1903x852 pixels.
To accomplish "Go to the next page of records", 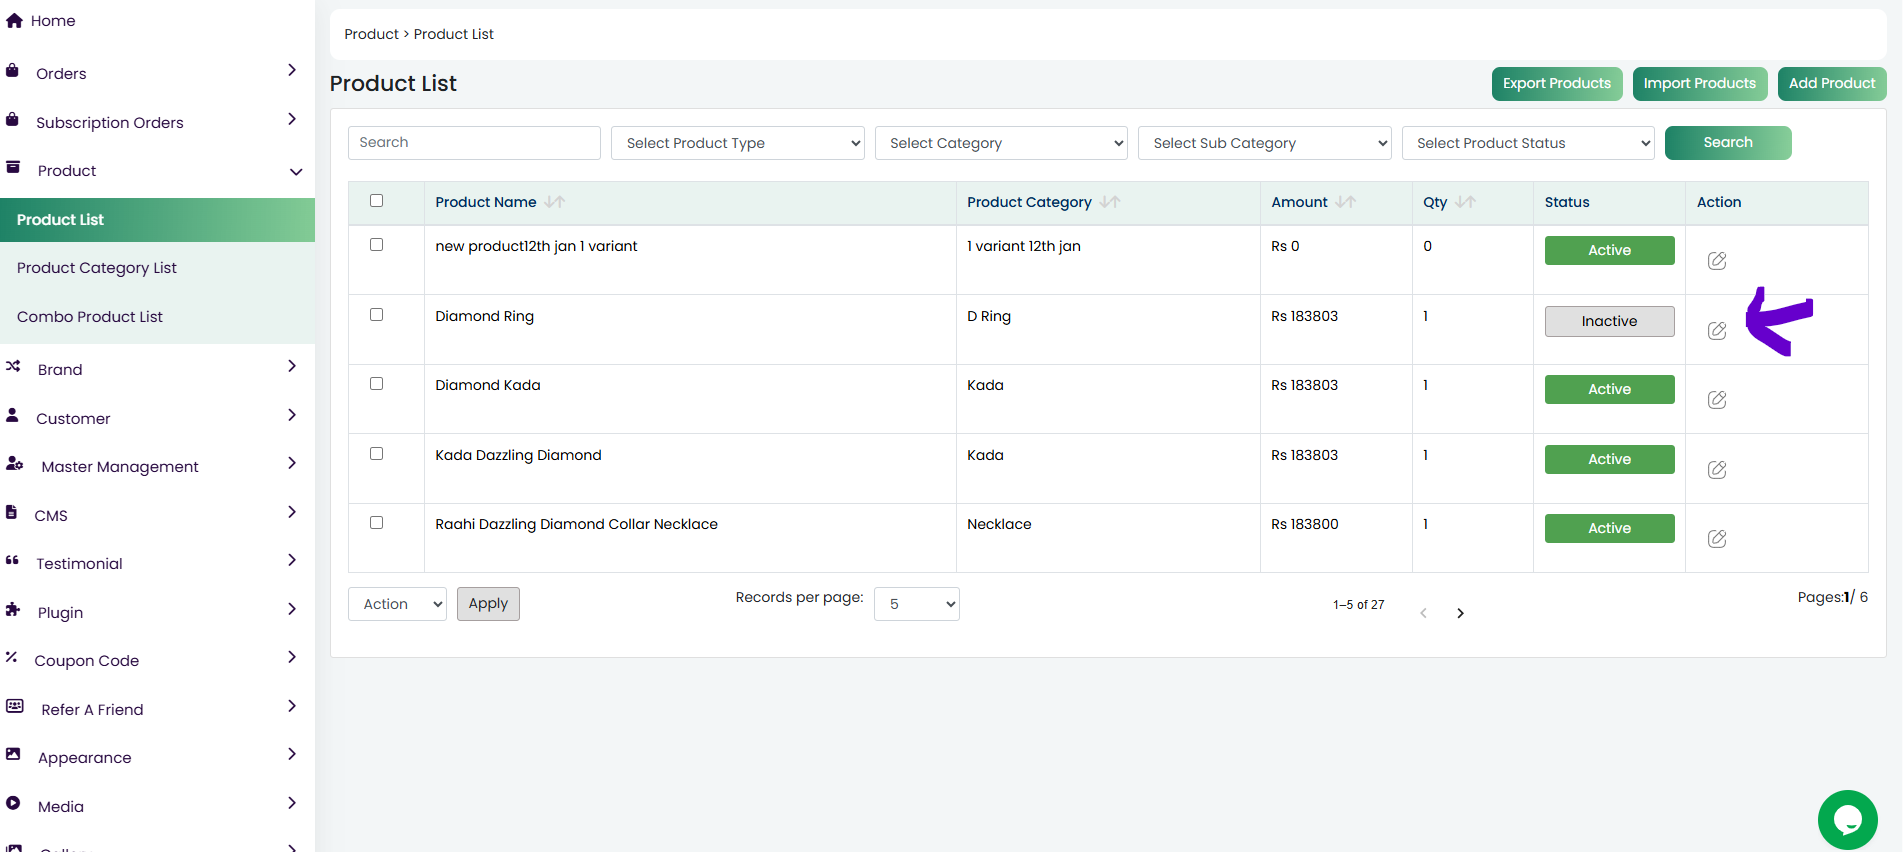I will 1460,613.
